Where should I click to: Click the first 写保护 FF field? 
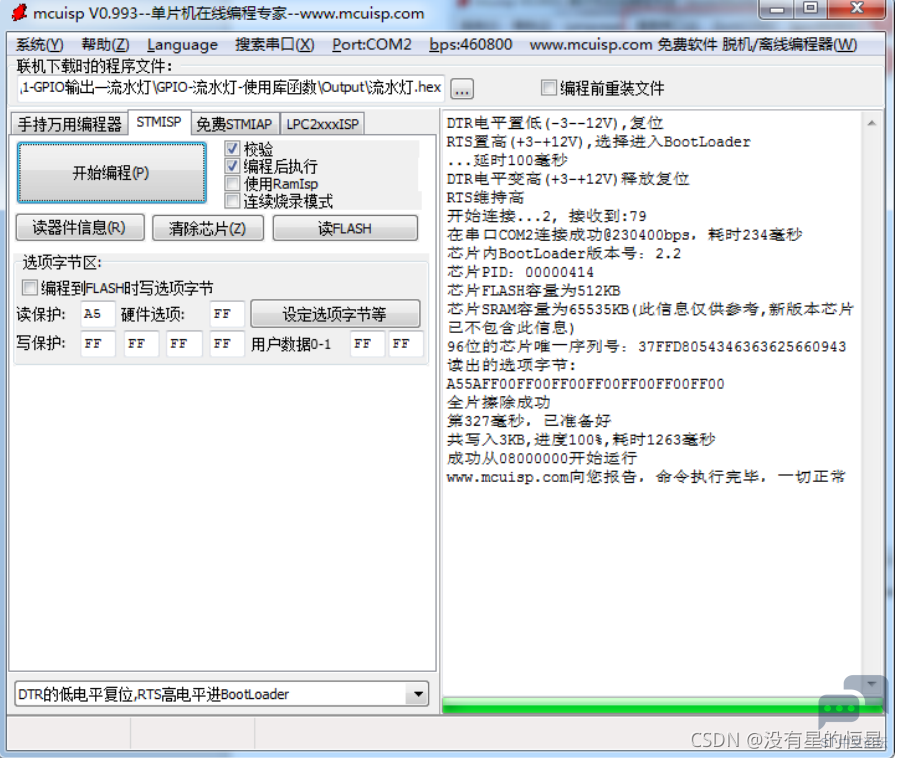tap(97, 344)
